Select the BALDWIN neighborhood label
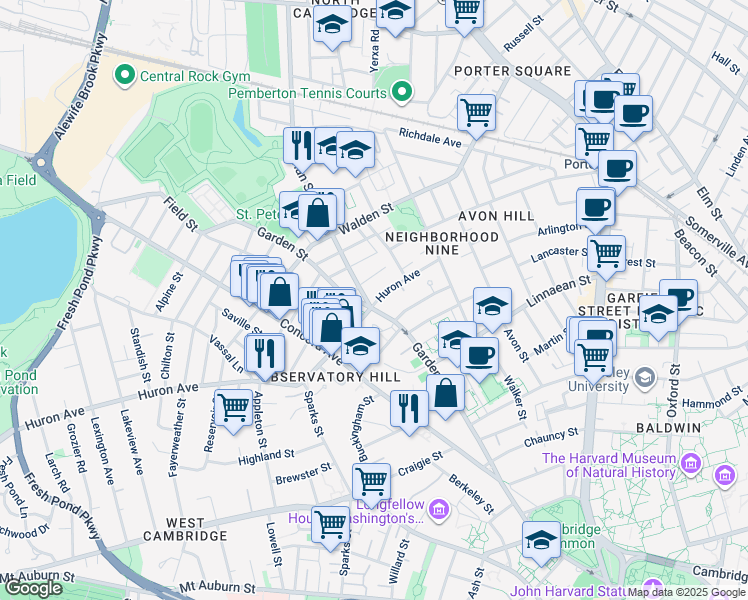This screenshot has height=600, width=748. point(669,428)
